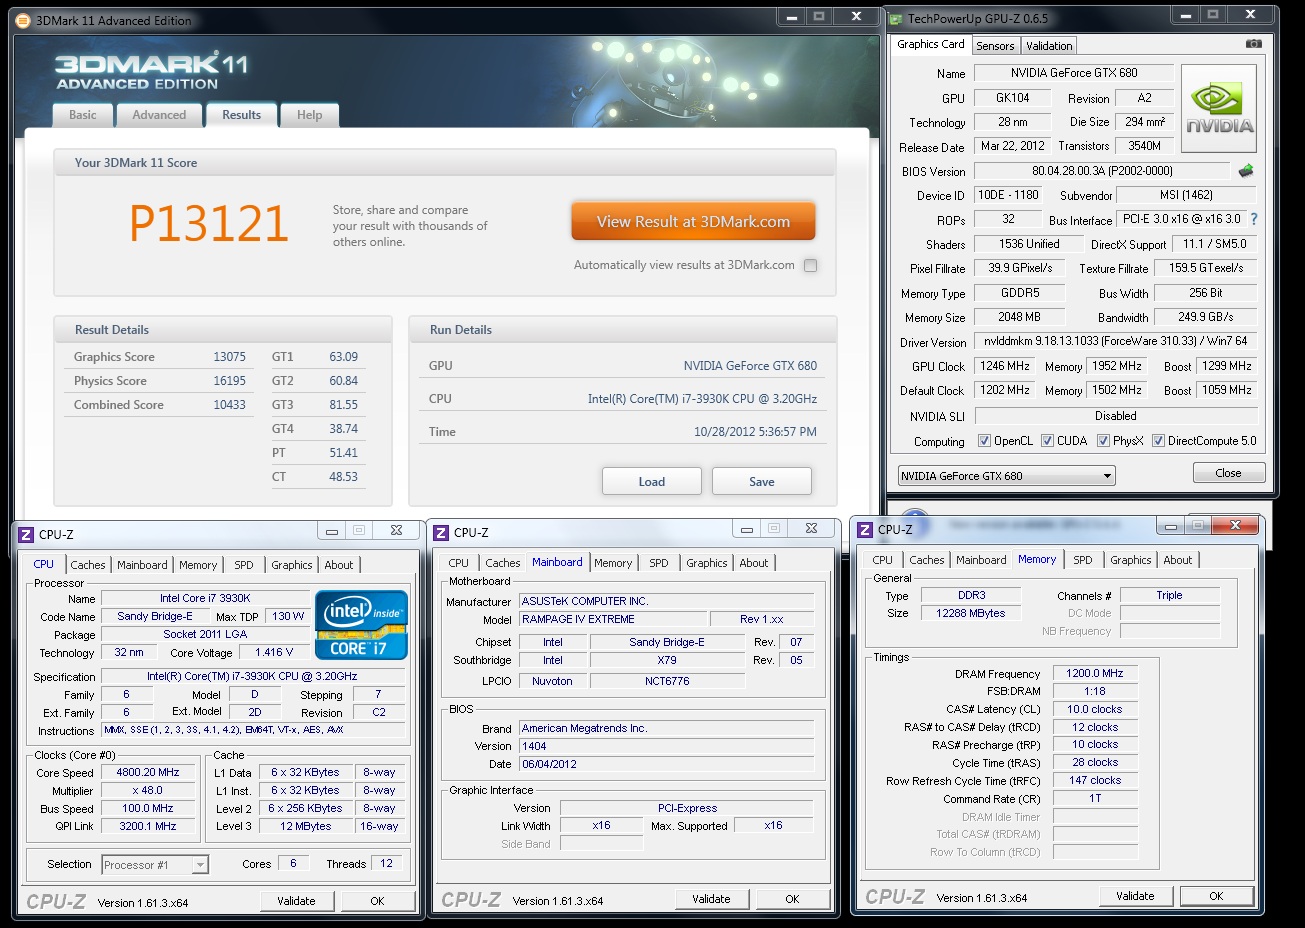Viewport: 1305px width, 928px height.
Task: Click the Channels # value Triple
Action: pos(1169,596)
